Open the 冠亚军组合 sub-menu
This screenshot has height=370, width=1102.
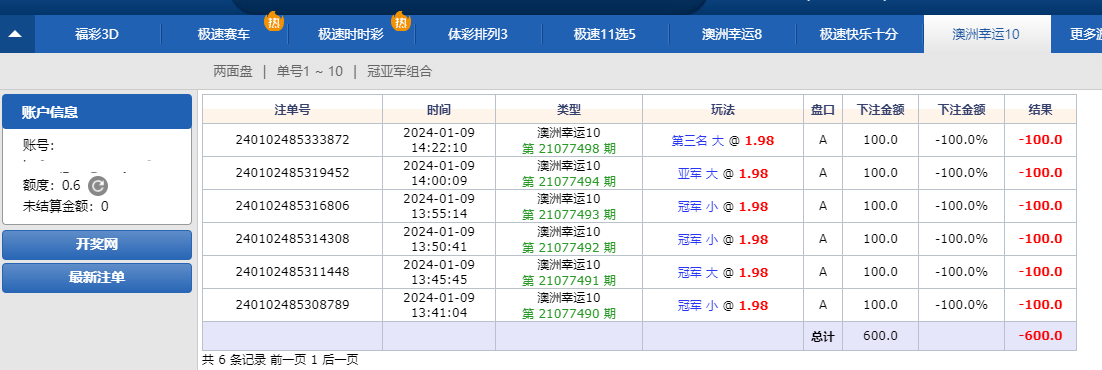coord(399,71)
